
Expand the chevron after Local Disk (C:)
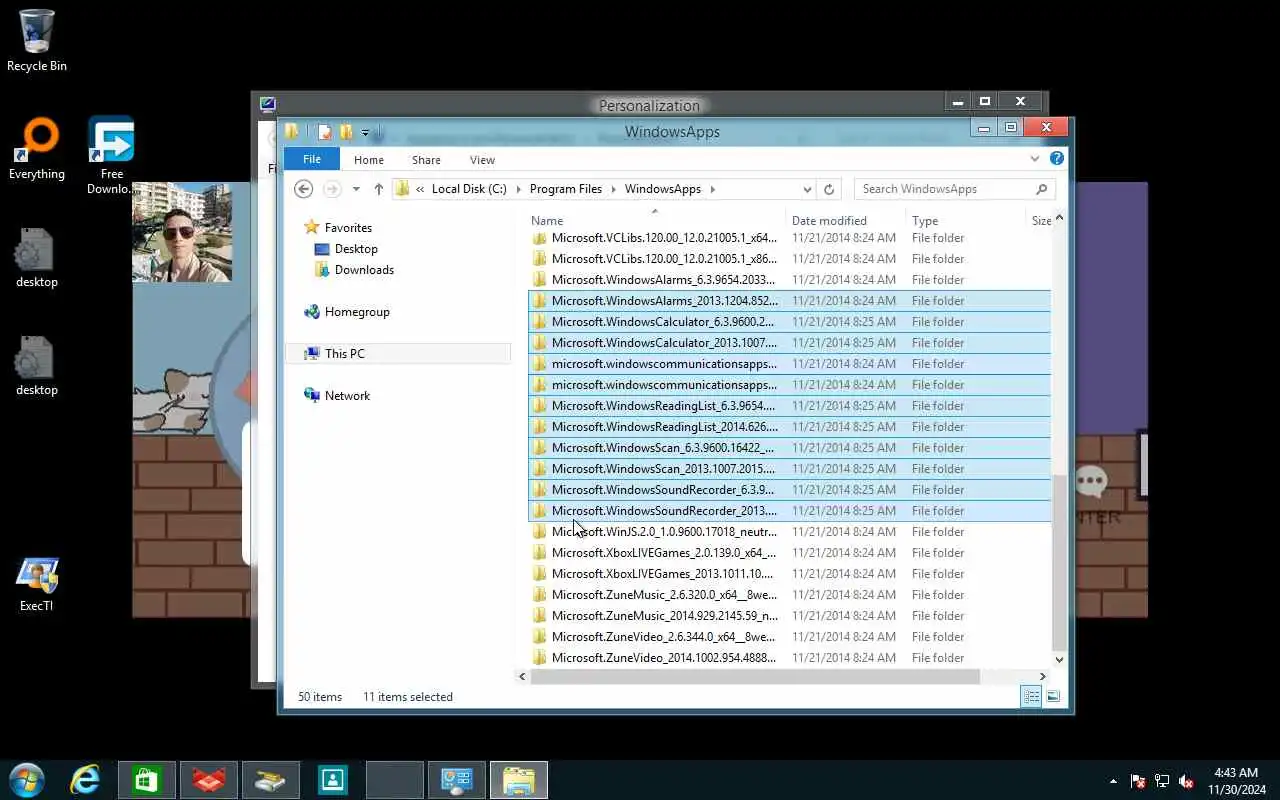518,189
